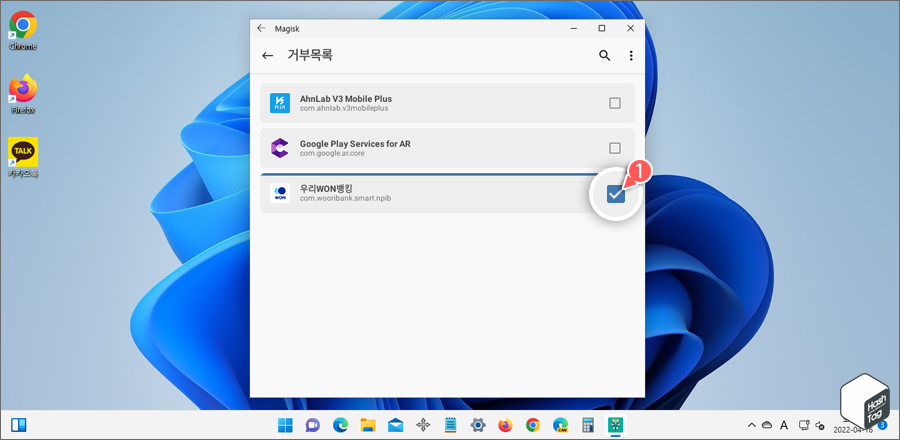Close the Magisk window

(x=630, y=28)
